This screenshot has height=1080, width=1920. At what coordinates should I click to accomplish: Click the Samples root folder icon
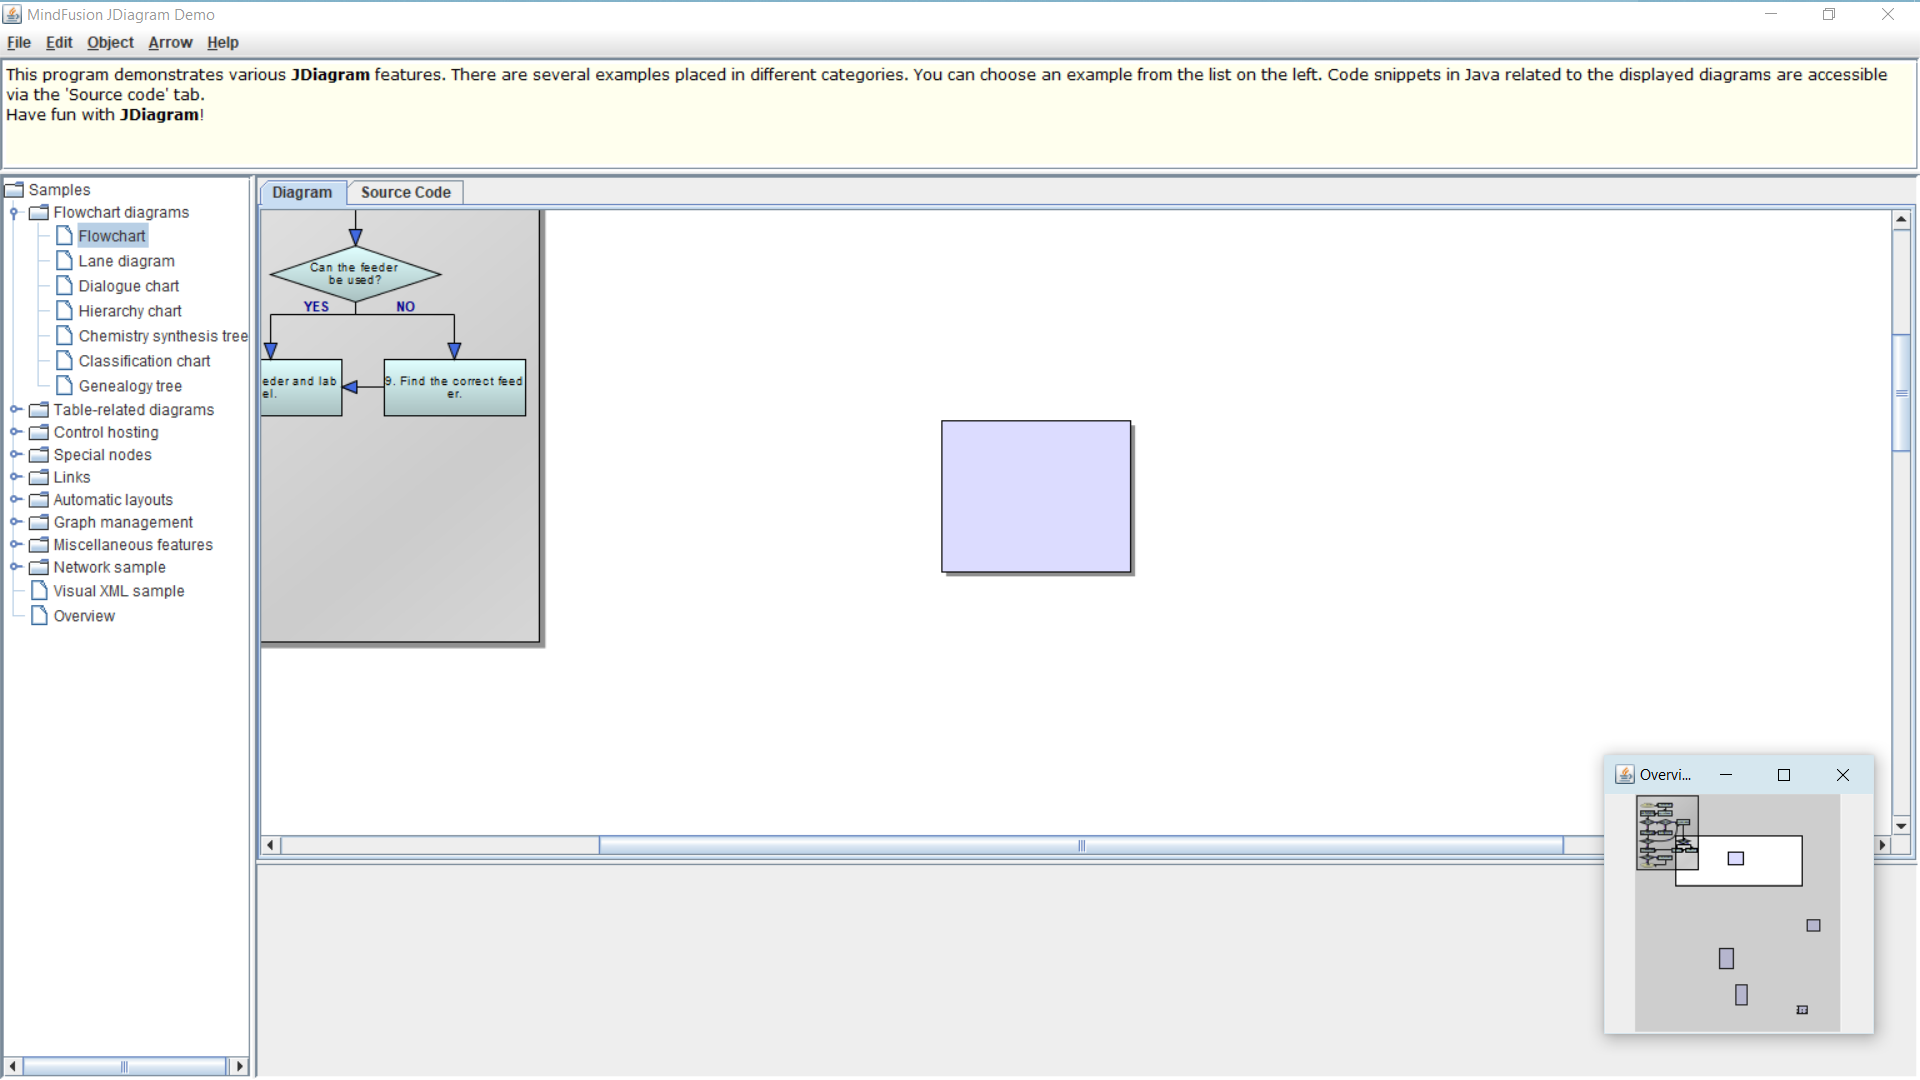[14, 190]
